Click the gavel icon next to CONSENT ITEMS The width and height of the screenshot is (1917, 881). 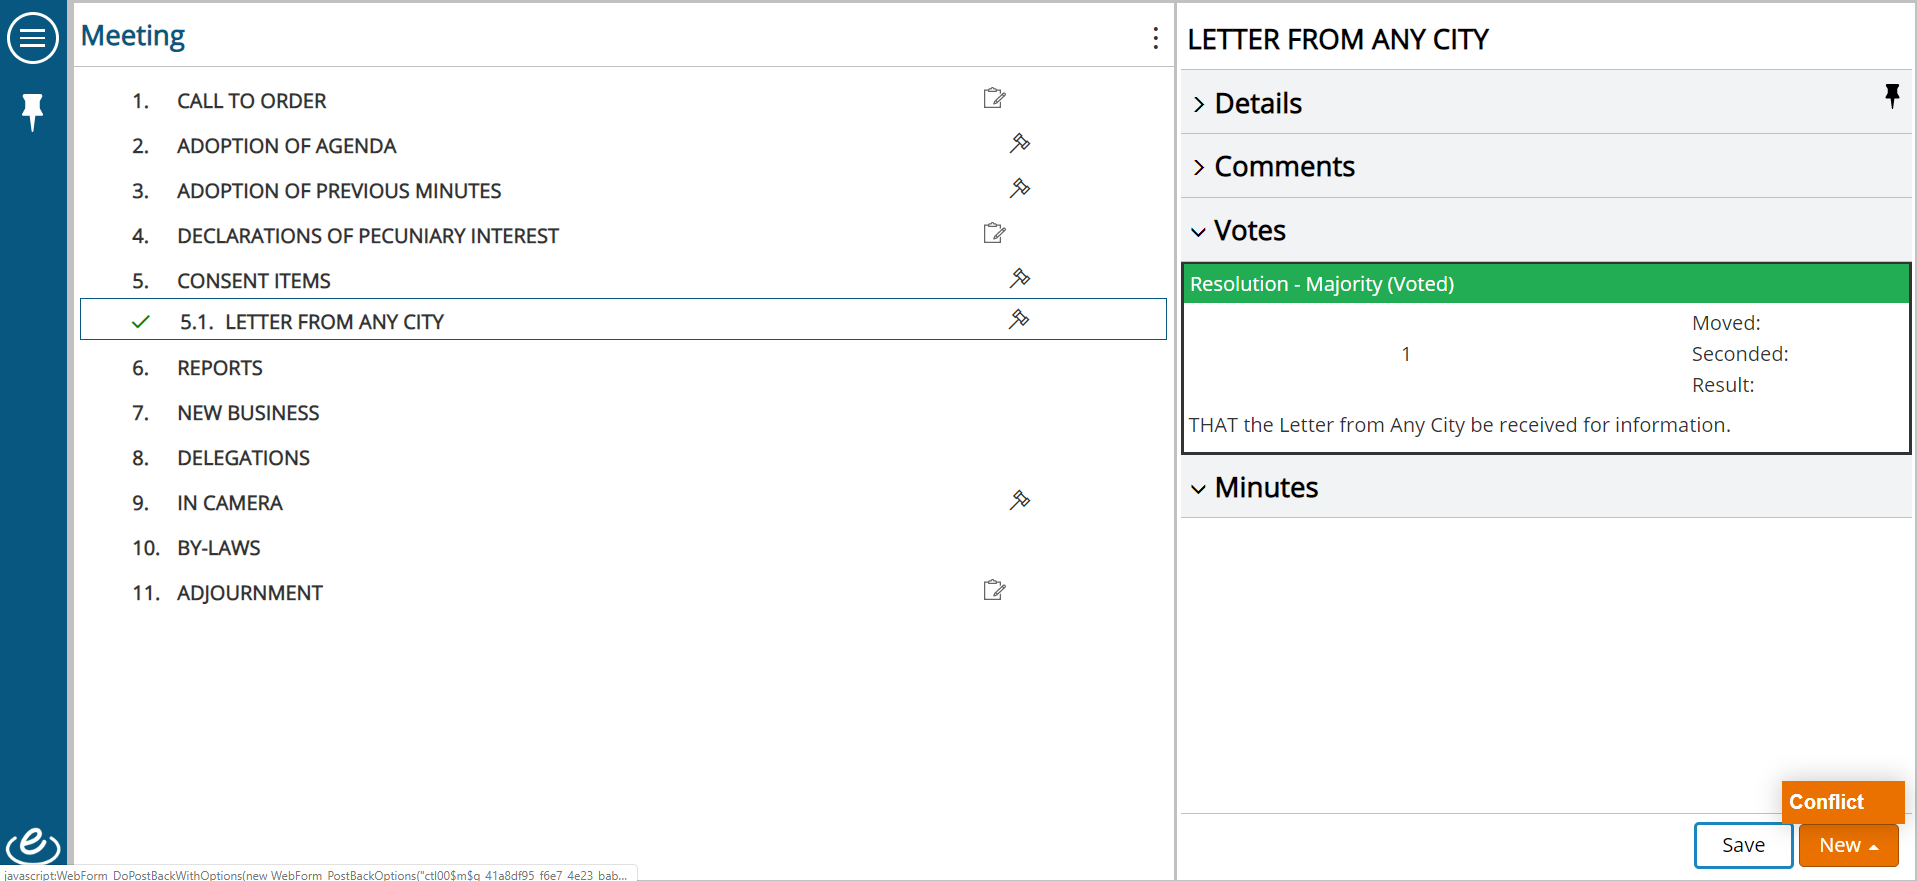pos(1019,278)
